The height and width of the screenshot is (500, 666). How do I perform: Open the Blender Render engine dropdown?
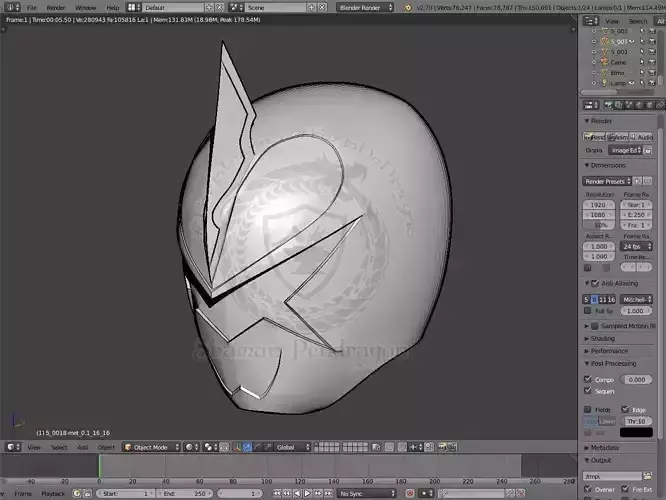coord(365,8)
